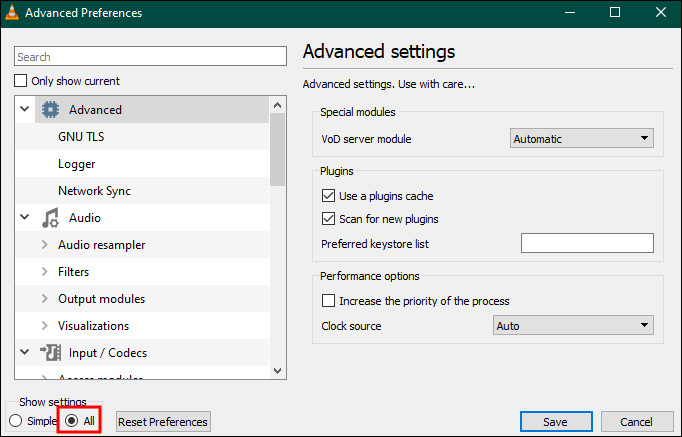Click the Reset Preferences button
This screenshot has height=437, width=682.
click(163, 422)
